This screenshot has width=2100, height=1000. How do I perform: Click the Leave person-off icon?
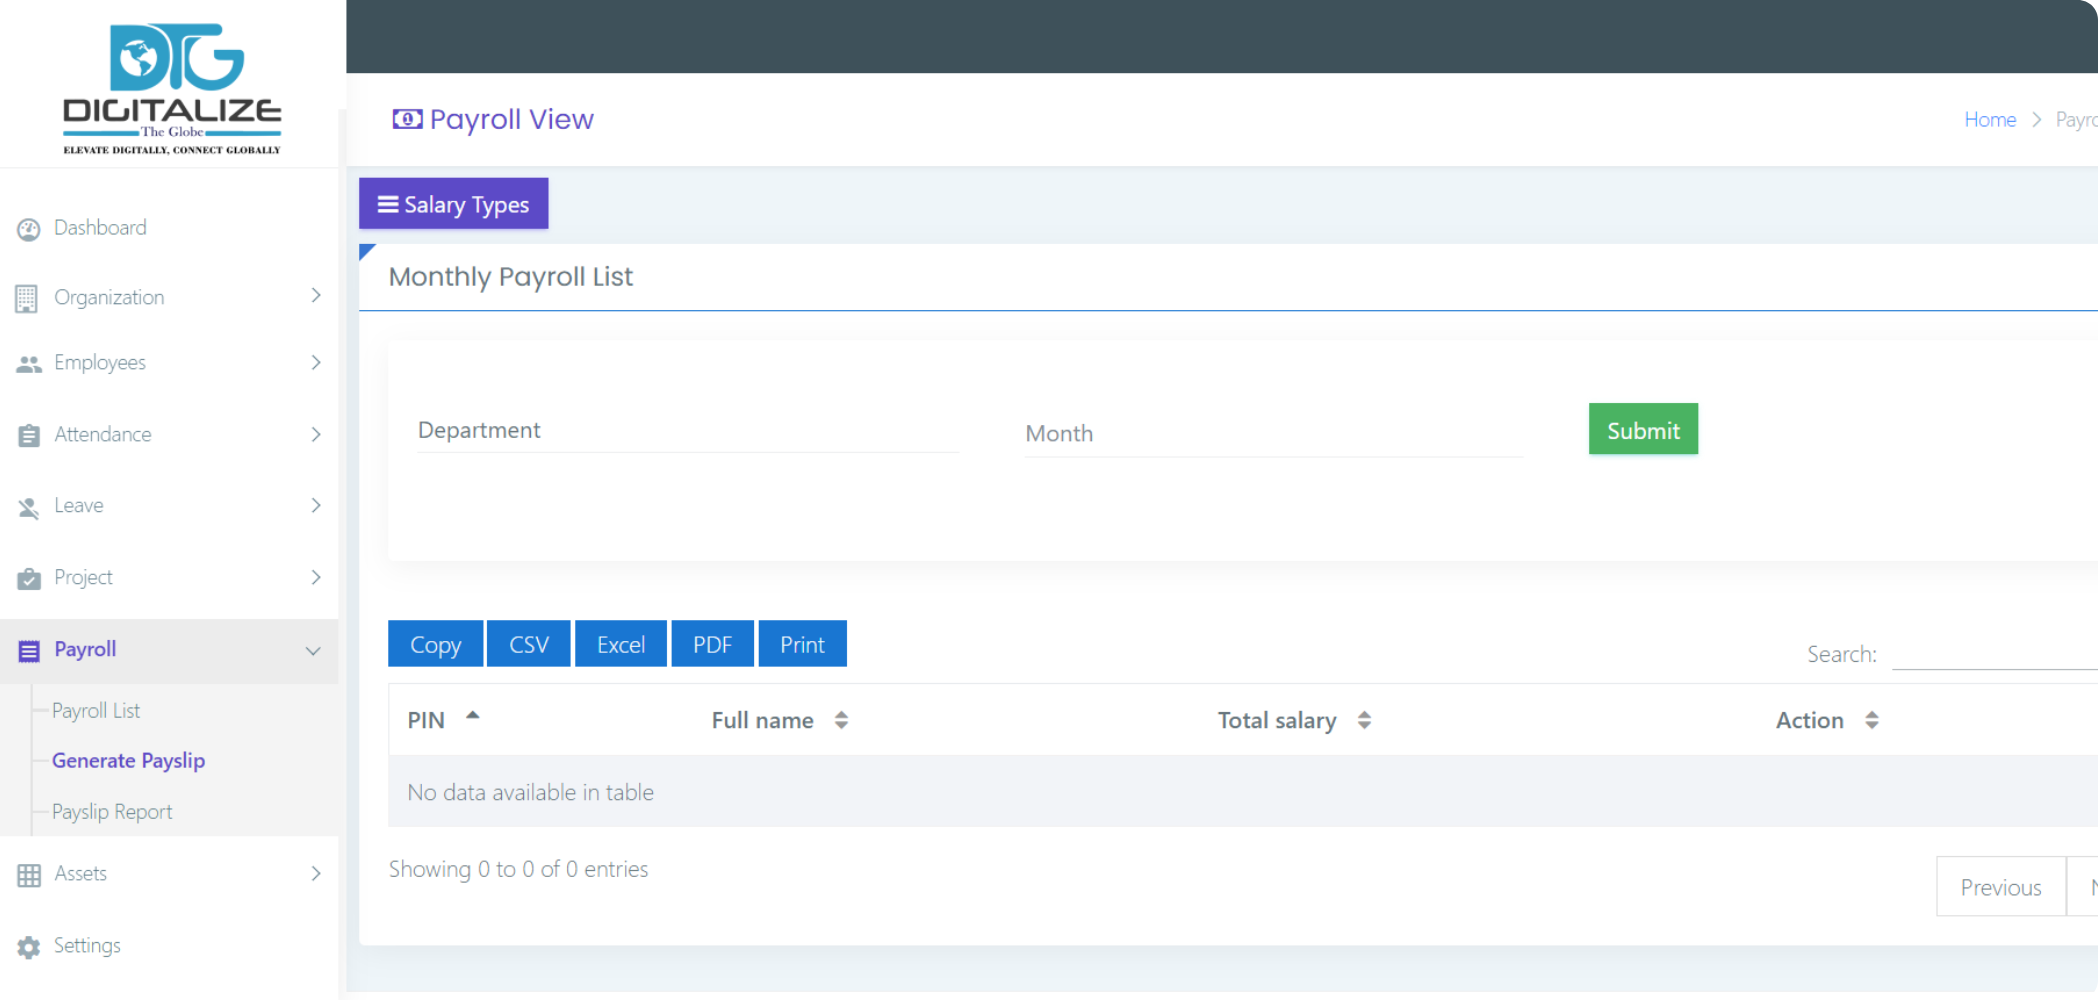[29, 507]
